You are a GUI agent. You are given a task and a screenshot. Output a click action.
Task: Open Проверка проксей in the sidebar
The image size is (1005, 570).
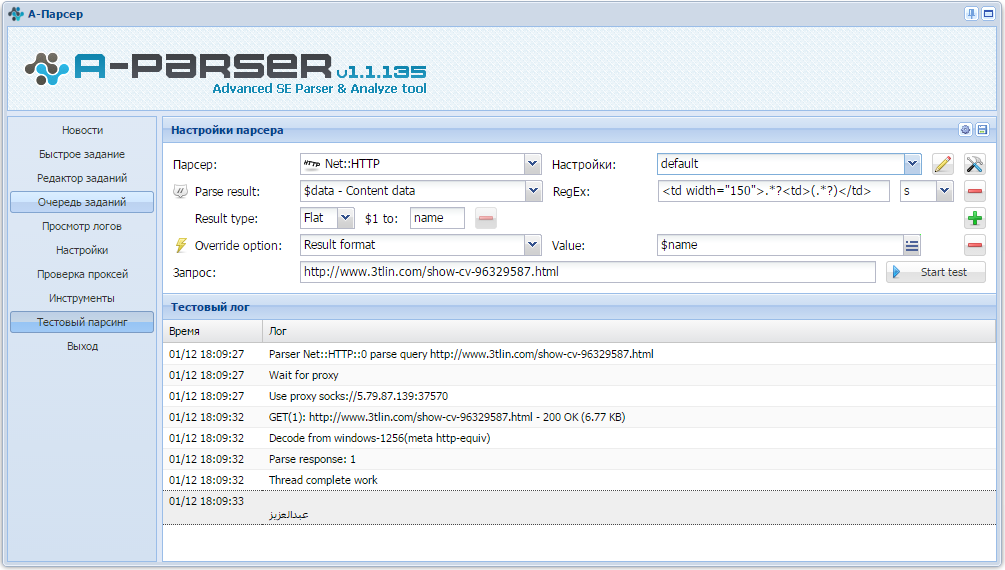tap(82, 274)
